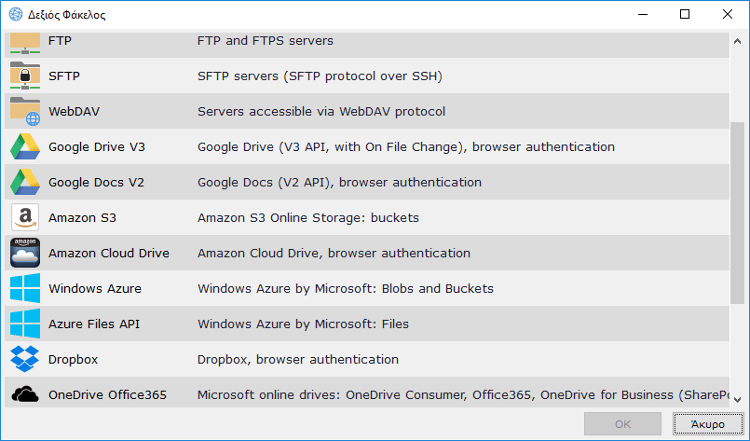
Task: Click the Windows Azure logo icon
Action: point(25,288)
